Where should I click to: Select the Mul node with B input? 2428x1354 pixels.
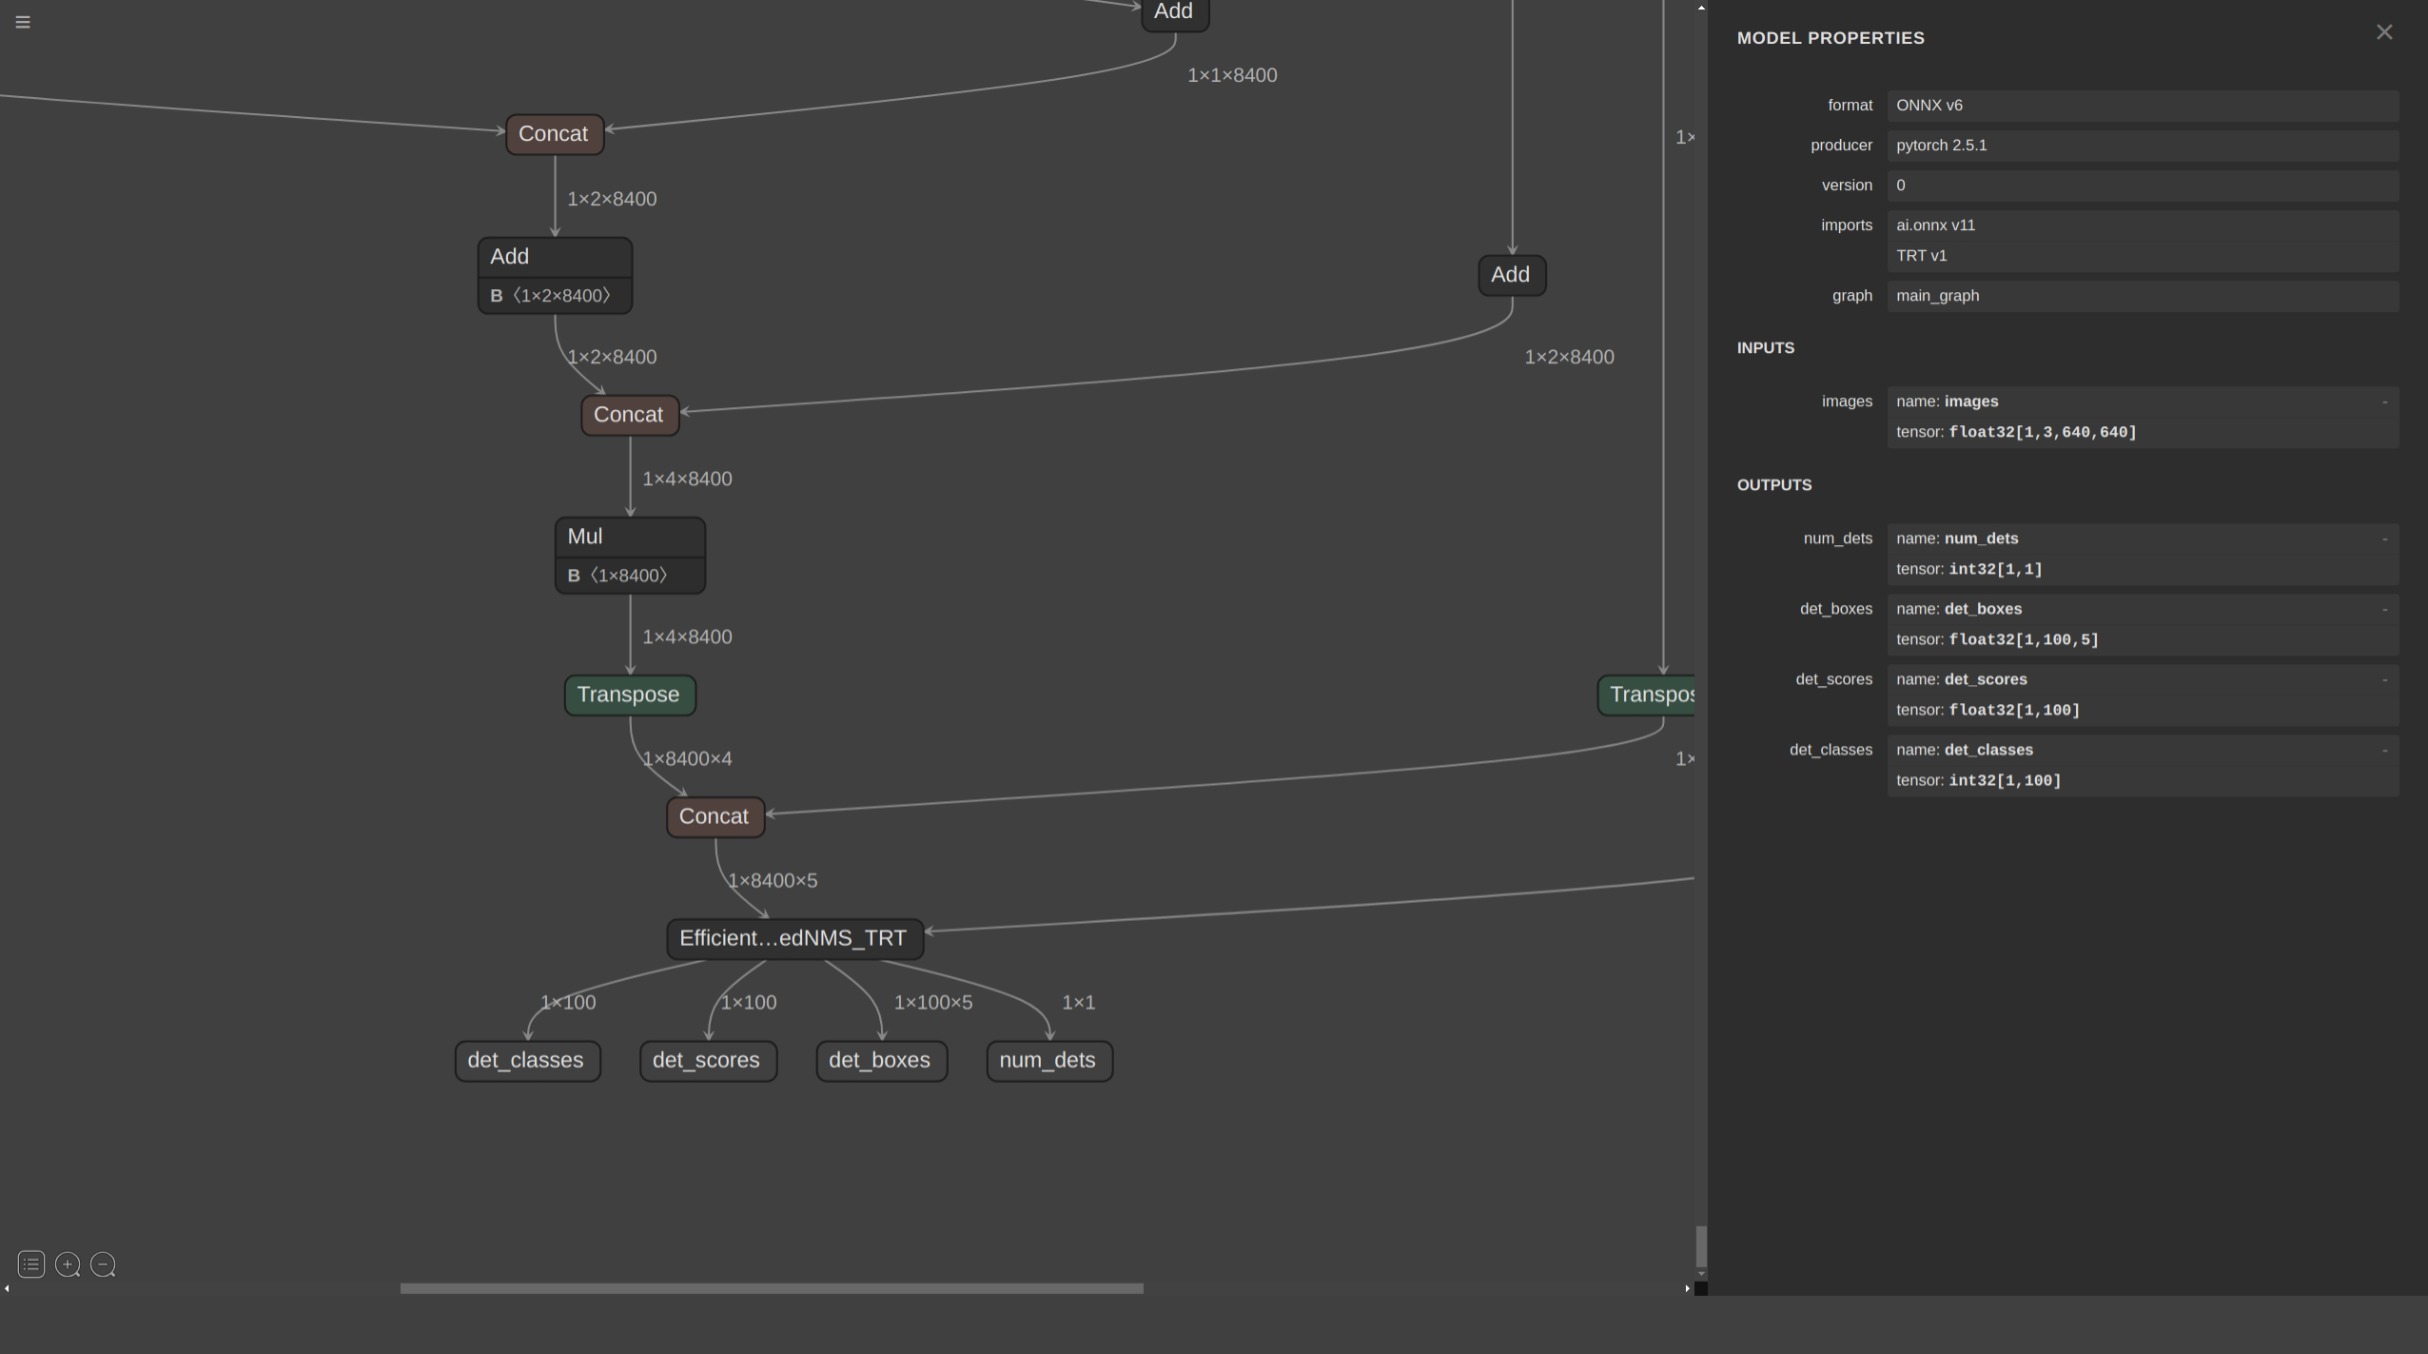tap(630, 538)
